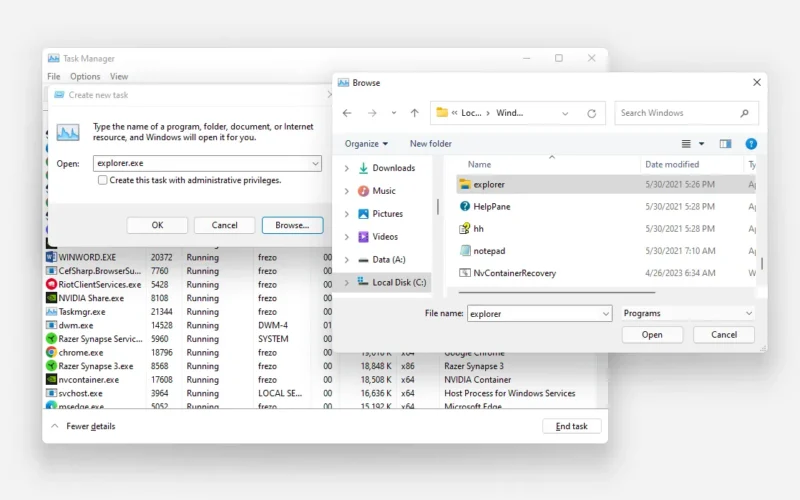Select the HelpPane file icon
Screen dimensions: 800x500
pos(464,206)
